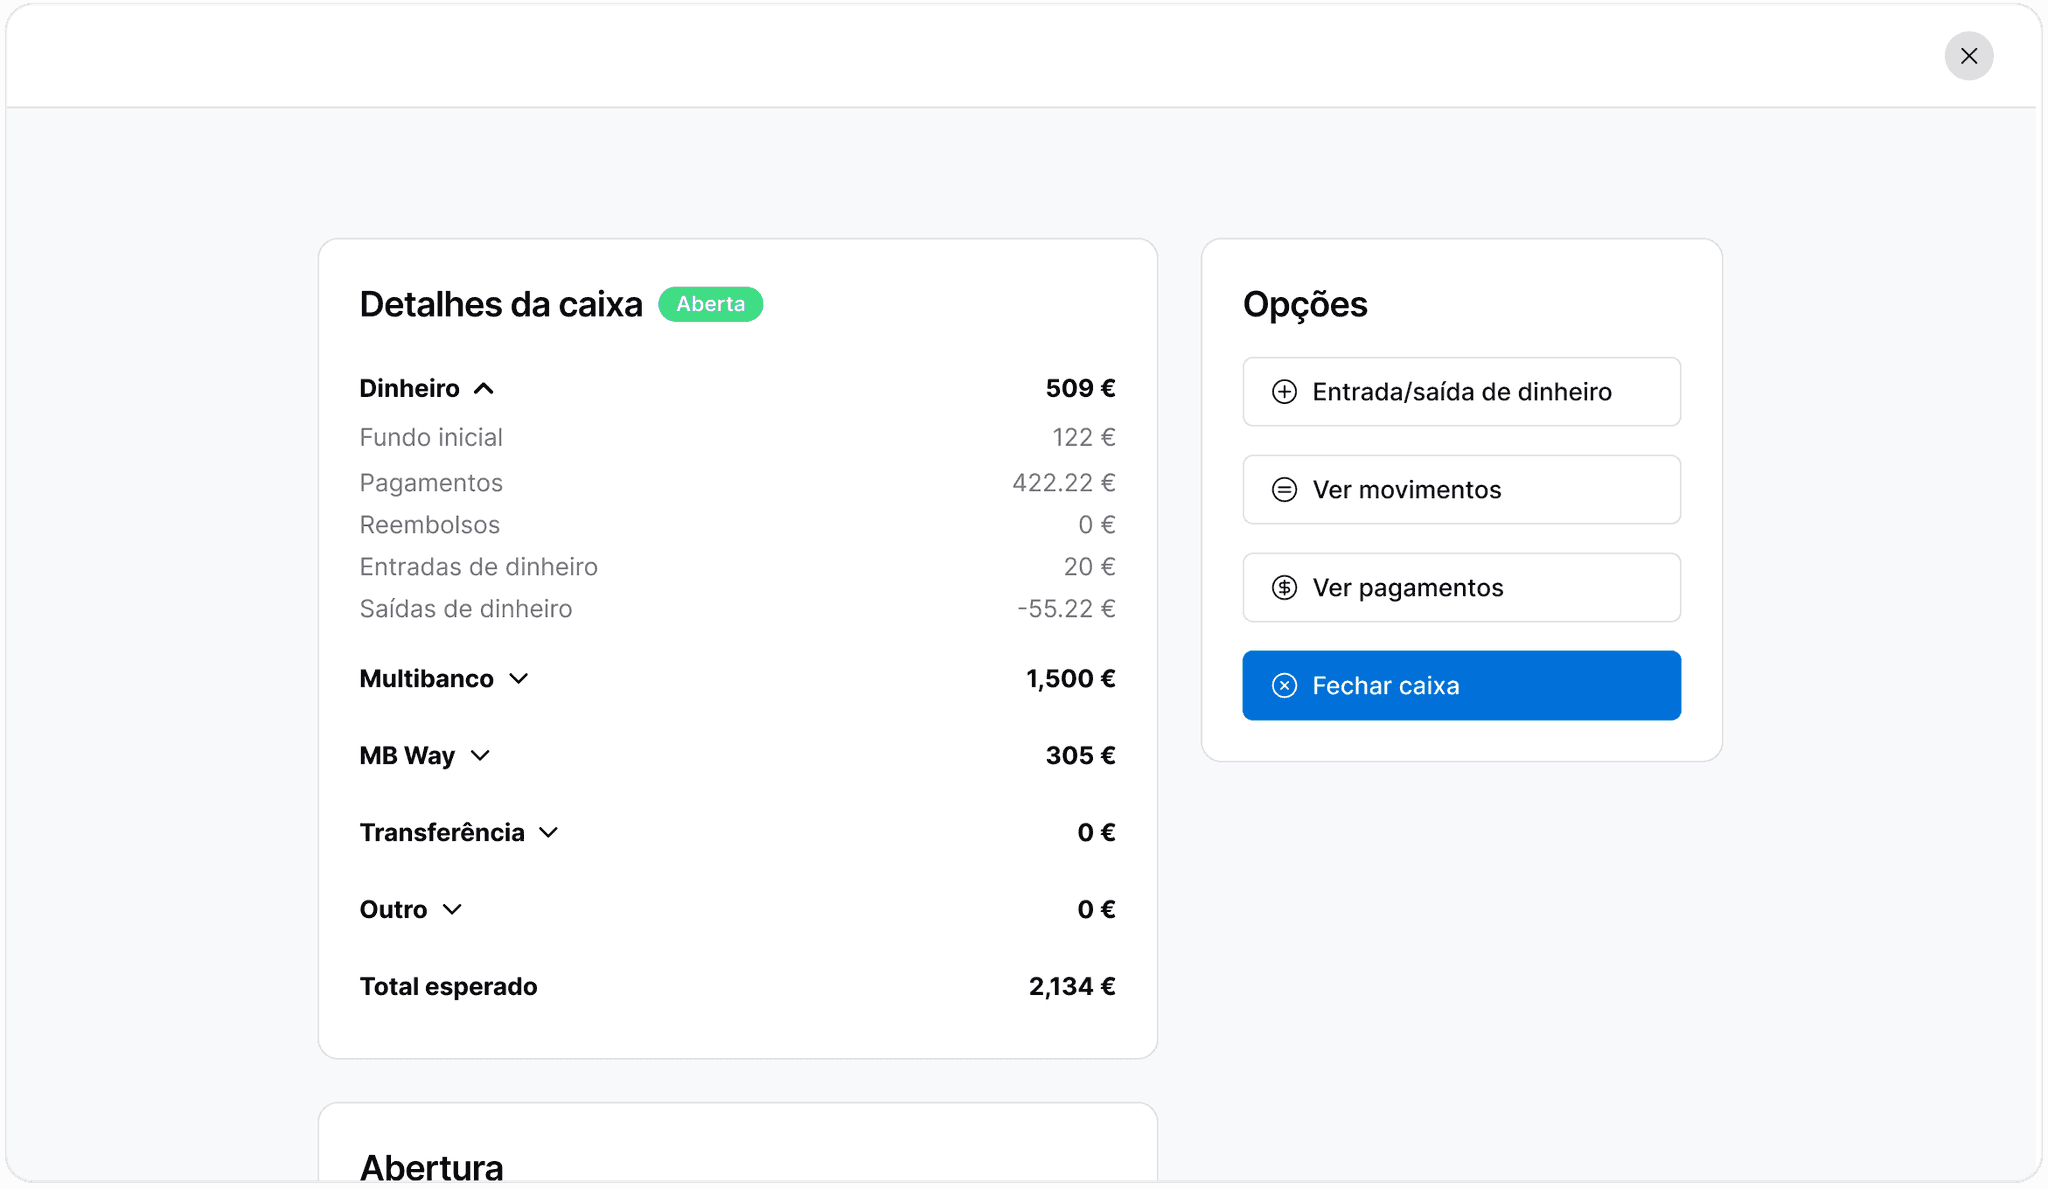2048x1189 pixels.
Task: Click the 1,500 € Multibanco amount
Action: click(1071, 679)
